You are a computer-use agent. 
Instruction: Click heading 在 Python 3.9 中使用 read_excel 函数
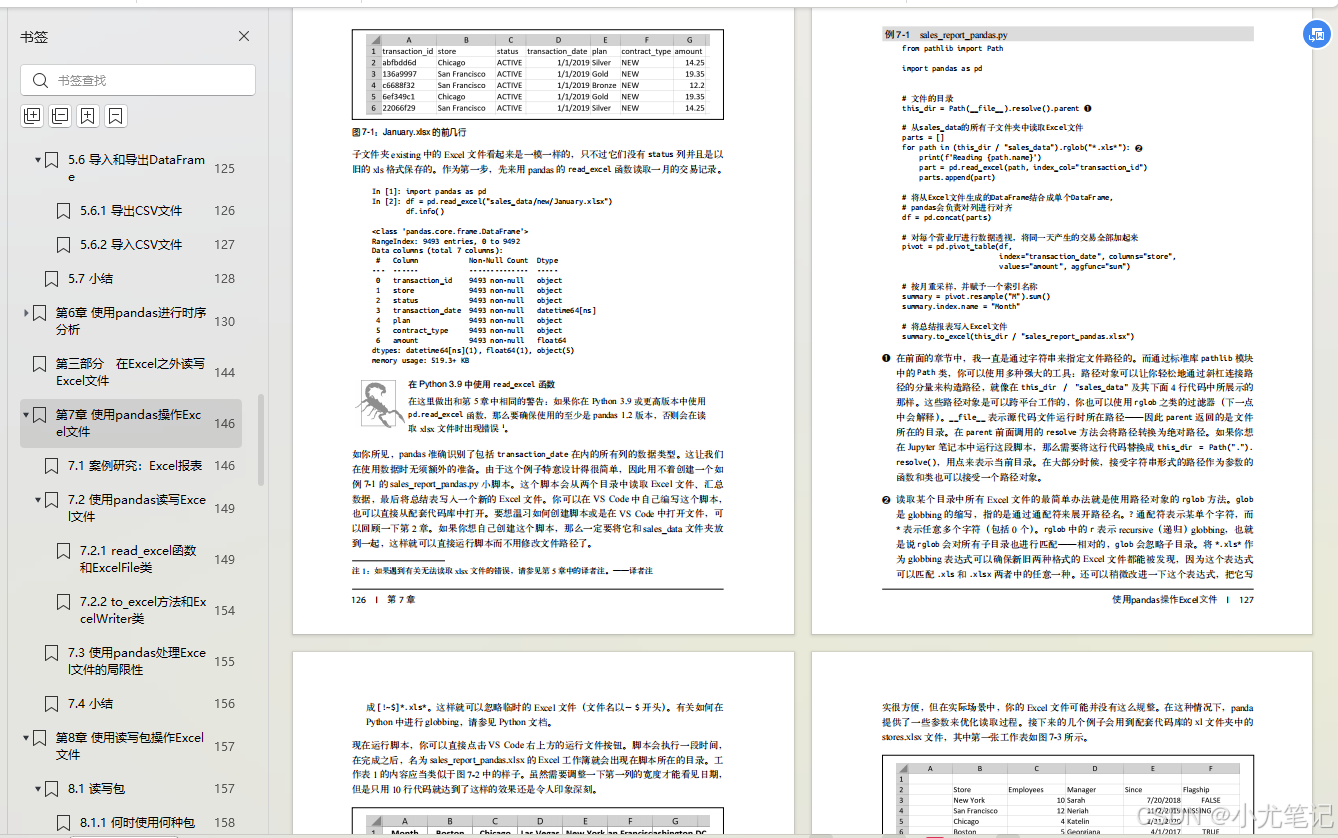pyautogui.click(x=481, y=384)
